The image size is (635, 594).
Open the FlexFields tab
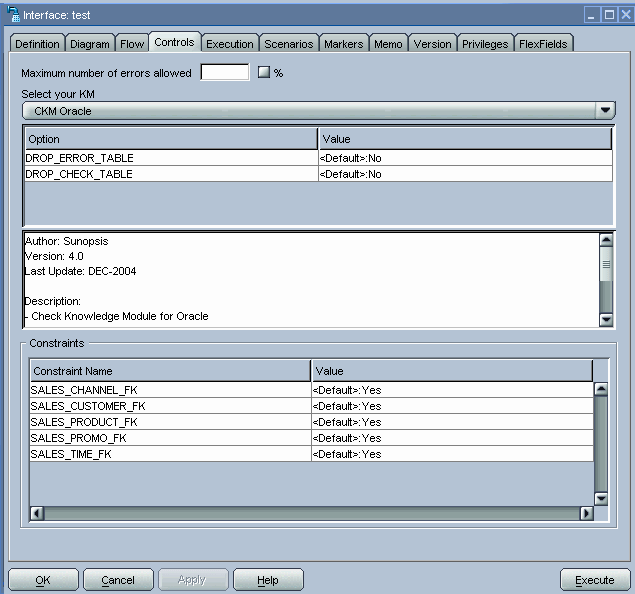tap(543, 44)
